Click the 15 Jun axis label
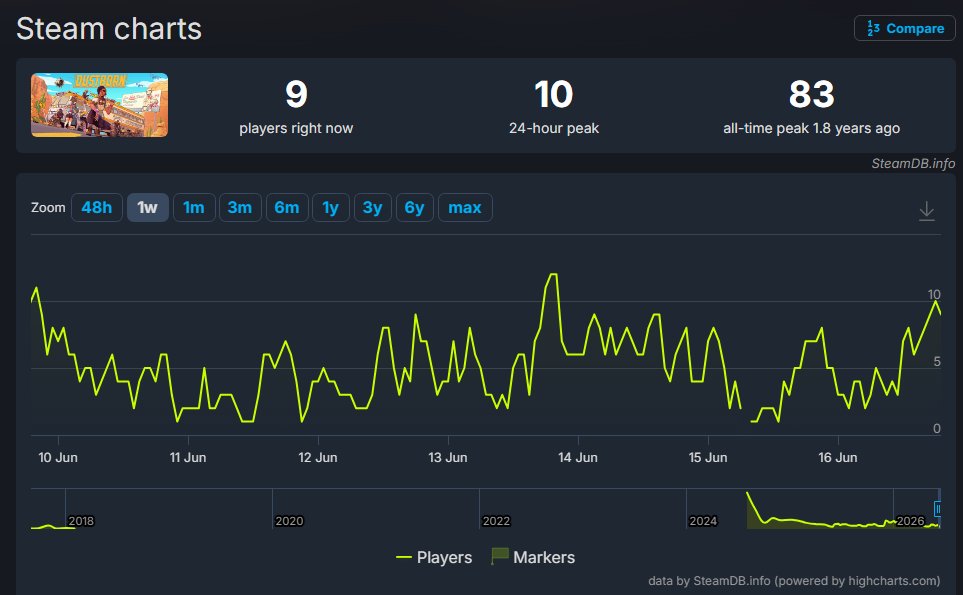Viewport: 963px width, 595px height. [708, 457]
